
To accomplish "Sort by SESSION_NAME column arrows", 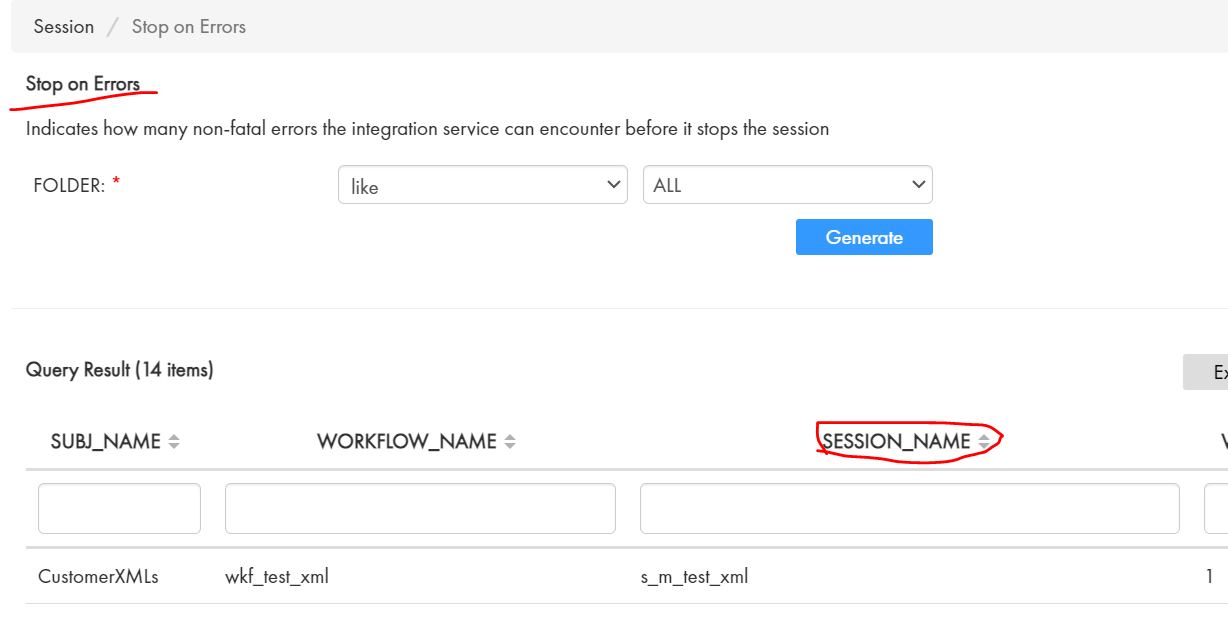I will click(x=984, y=442).
